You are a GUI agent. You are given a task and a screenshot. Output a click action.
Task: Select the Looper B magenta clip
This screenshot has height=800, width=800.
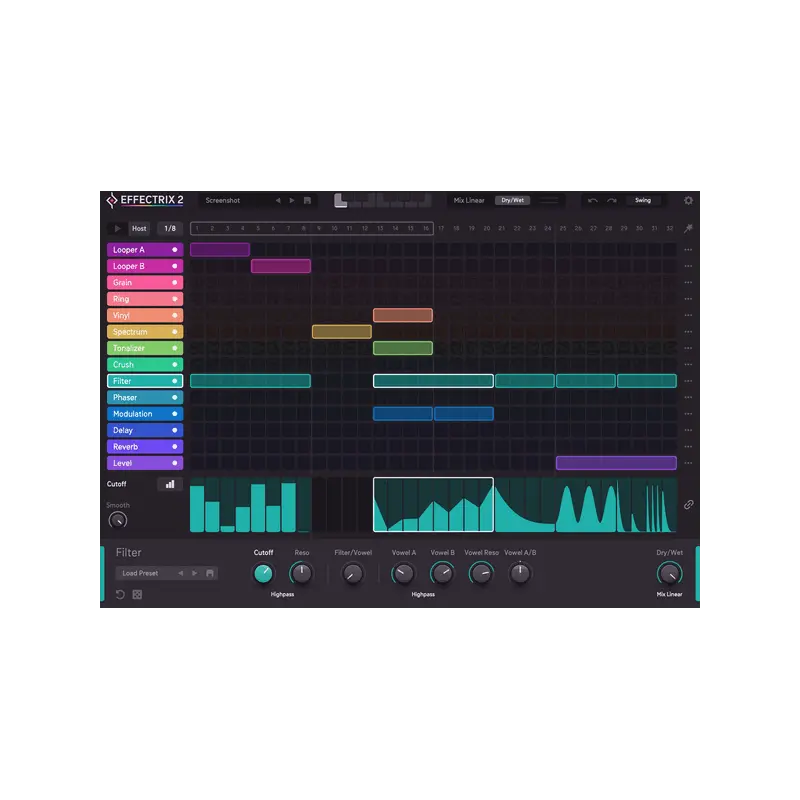pyautogui.click(x=281, y=266)
